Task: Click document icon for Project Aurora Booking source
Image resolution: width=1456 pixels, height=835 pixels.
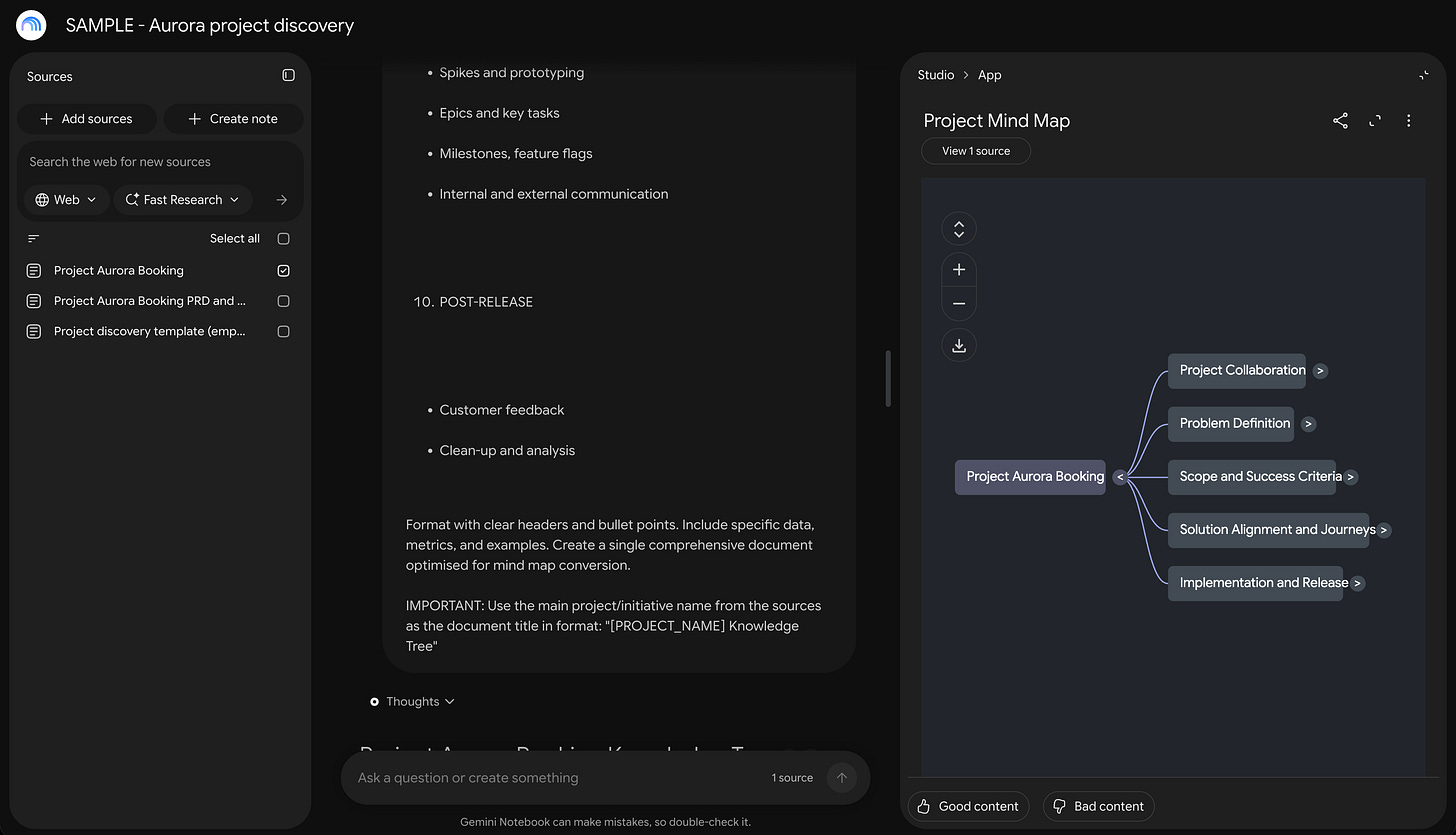Action: click(34, 271)
